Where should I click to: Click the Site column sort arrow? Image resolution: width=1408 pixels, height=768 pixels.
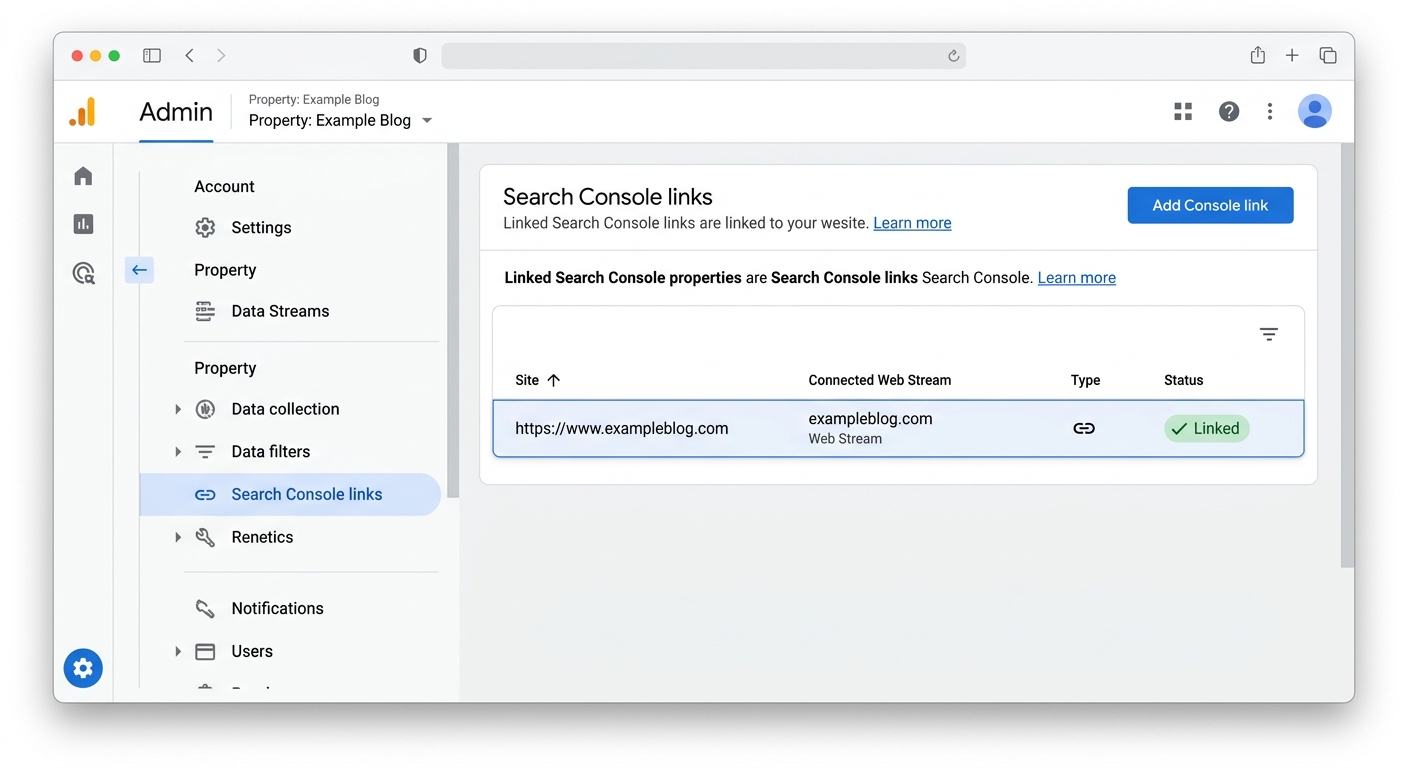coord(554,380)
